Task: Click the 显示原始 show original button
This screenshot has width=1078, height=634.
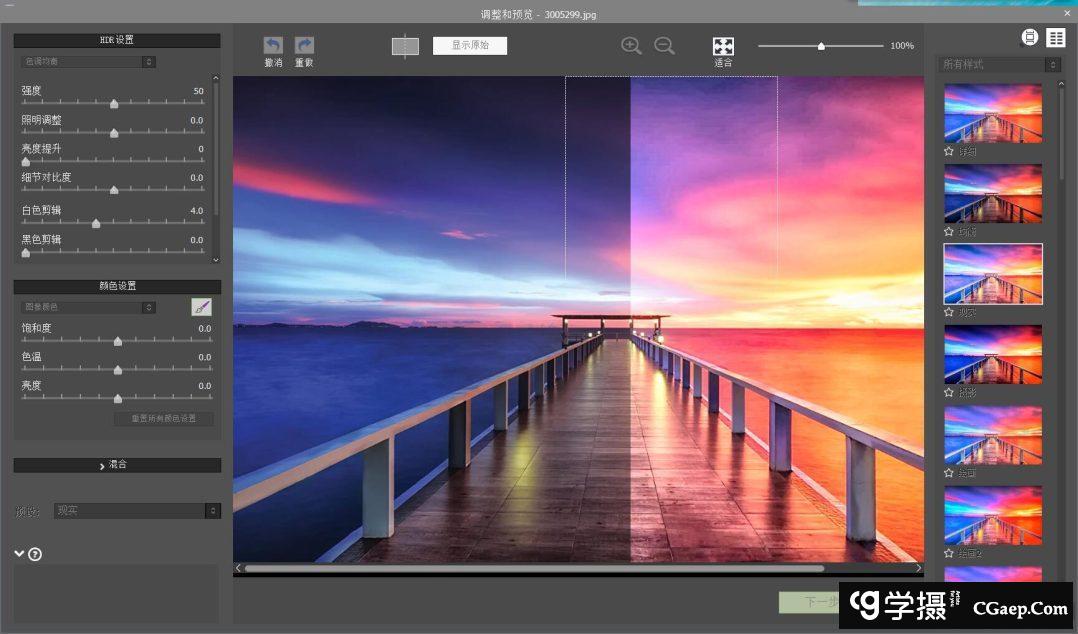Action: [470, 45]
